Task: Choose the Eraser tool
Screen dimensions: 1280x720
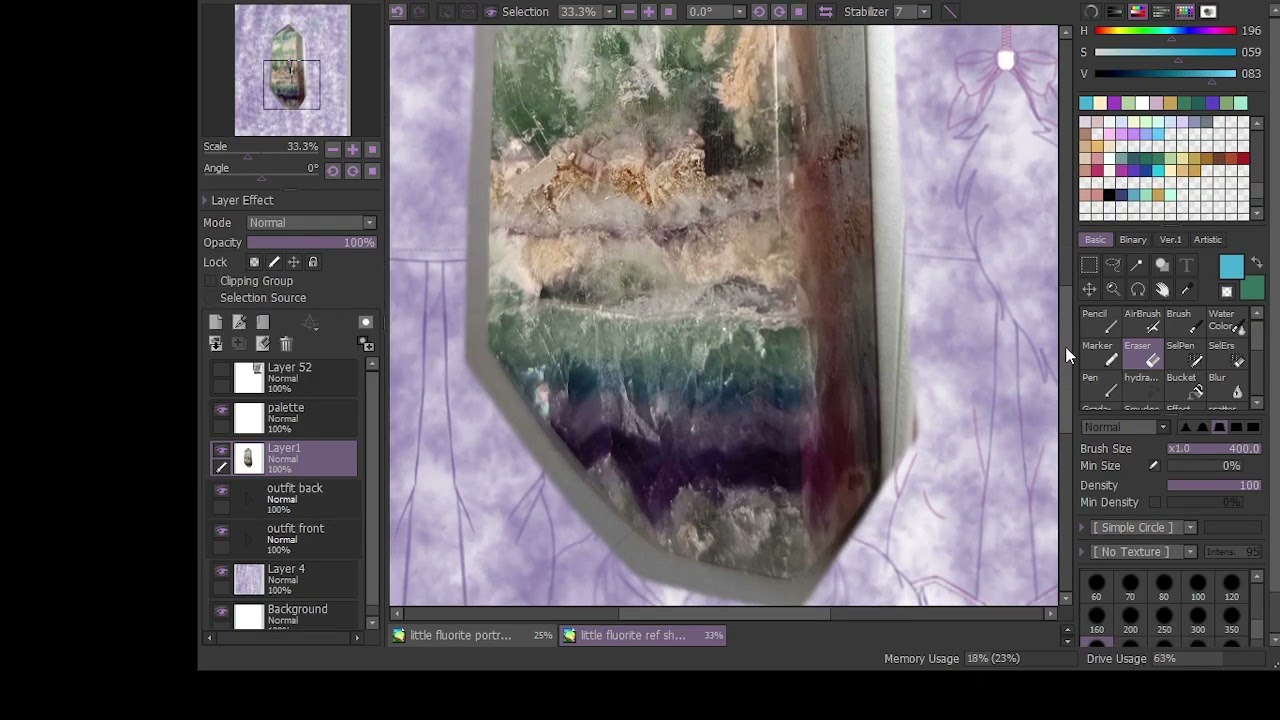Action: 1142,354
